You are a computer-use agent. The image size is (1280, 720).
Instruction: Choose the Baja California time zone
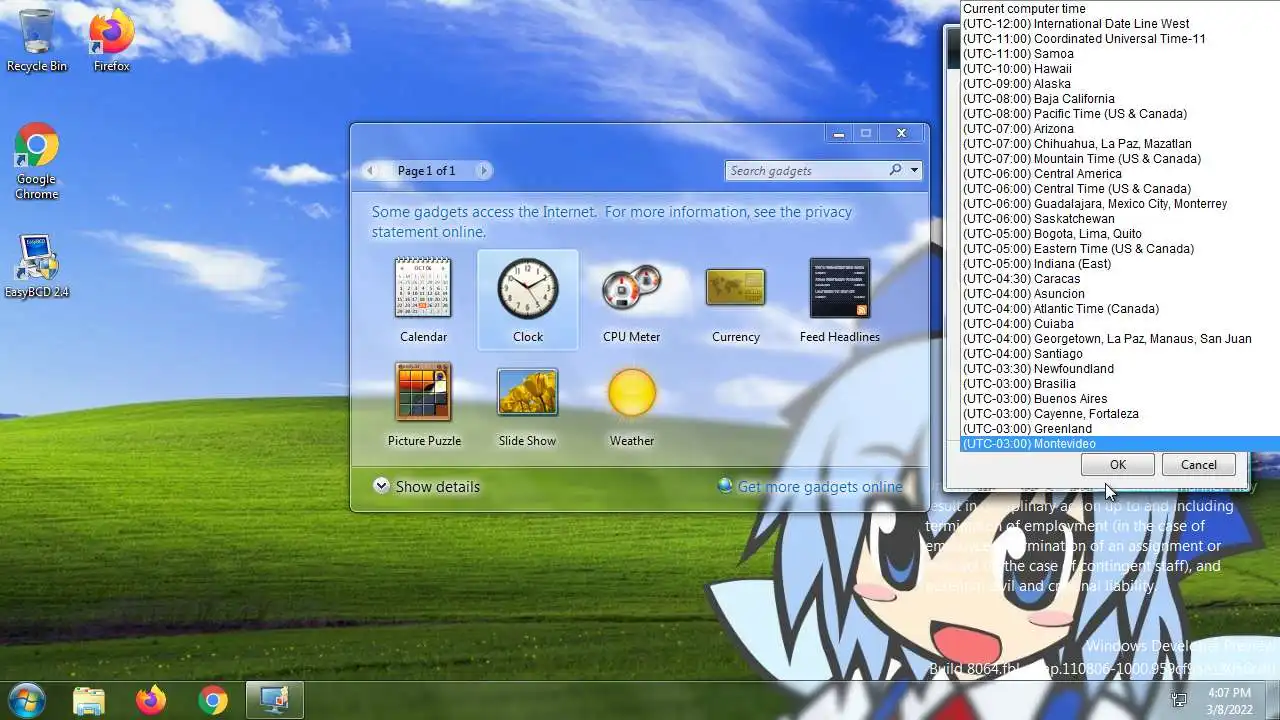click(1120, 99)
